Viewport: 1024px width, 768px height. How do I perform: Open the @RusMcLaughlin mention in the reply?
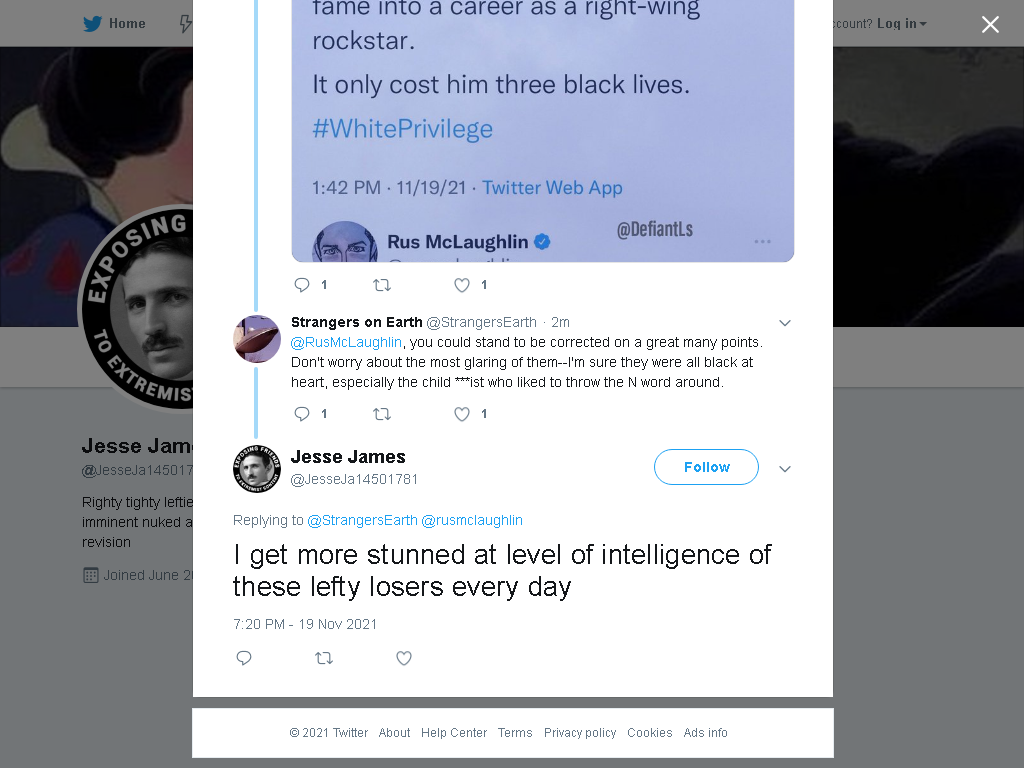[346, 342]
